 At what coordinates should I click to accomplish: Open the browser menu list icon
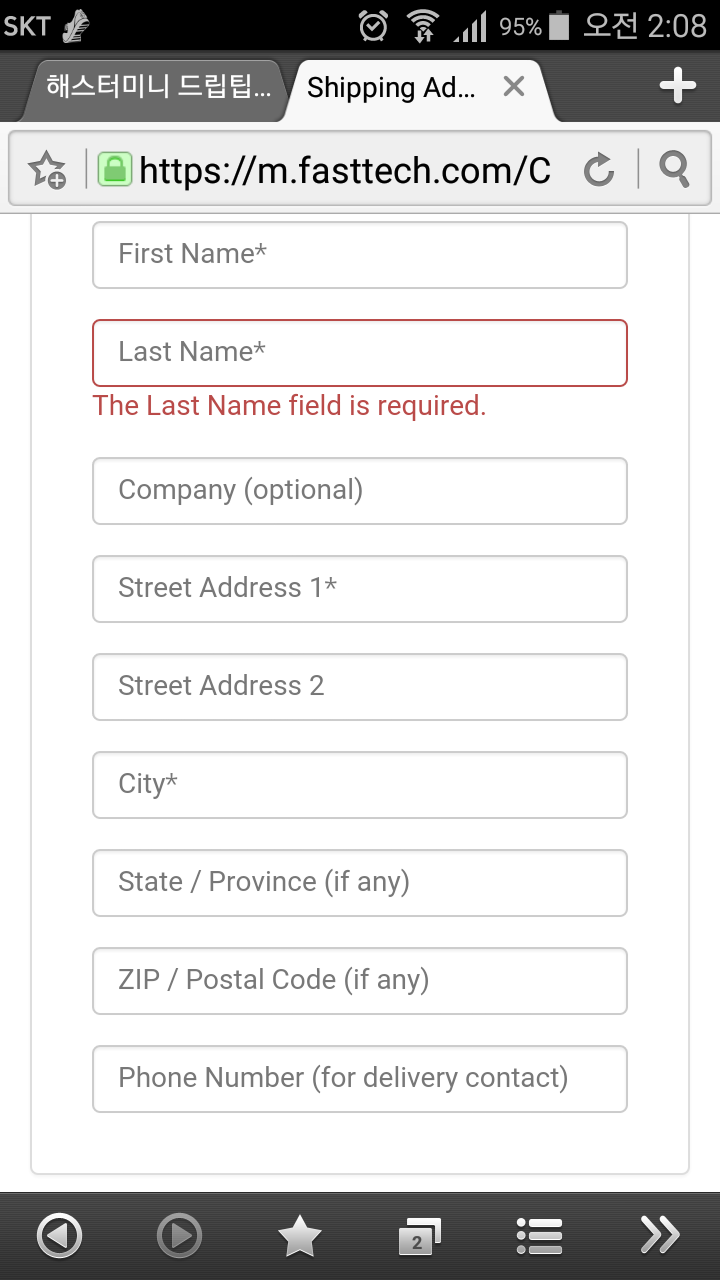(539, 1236)
